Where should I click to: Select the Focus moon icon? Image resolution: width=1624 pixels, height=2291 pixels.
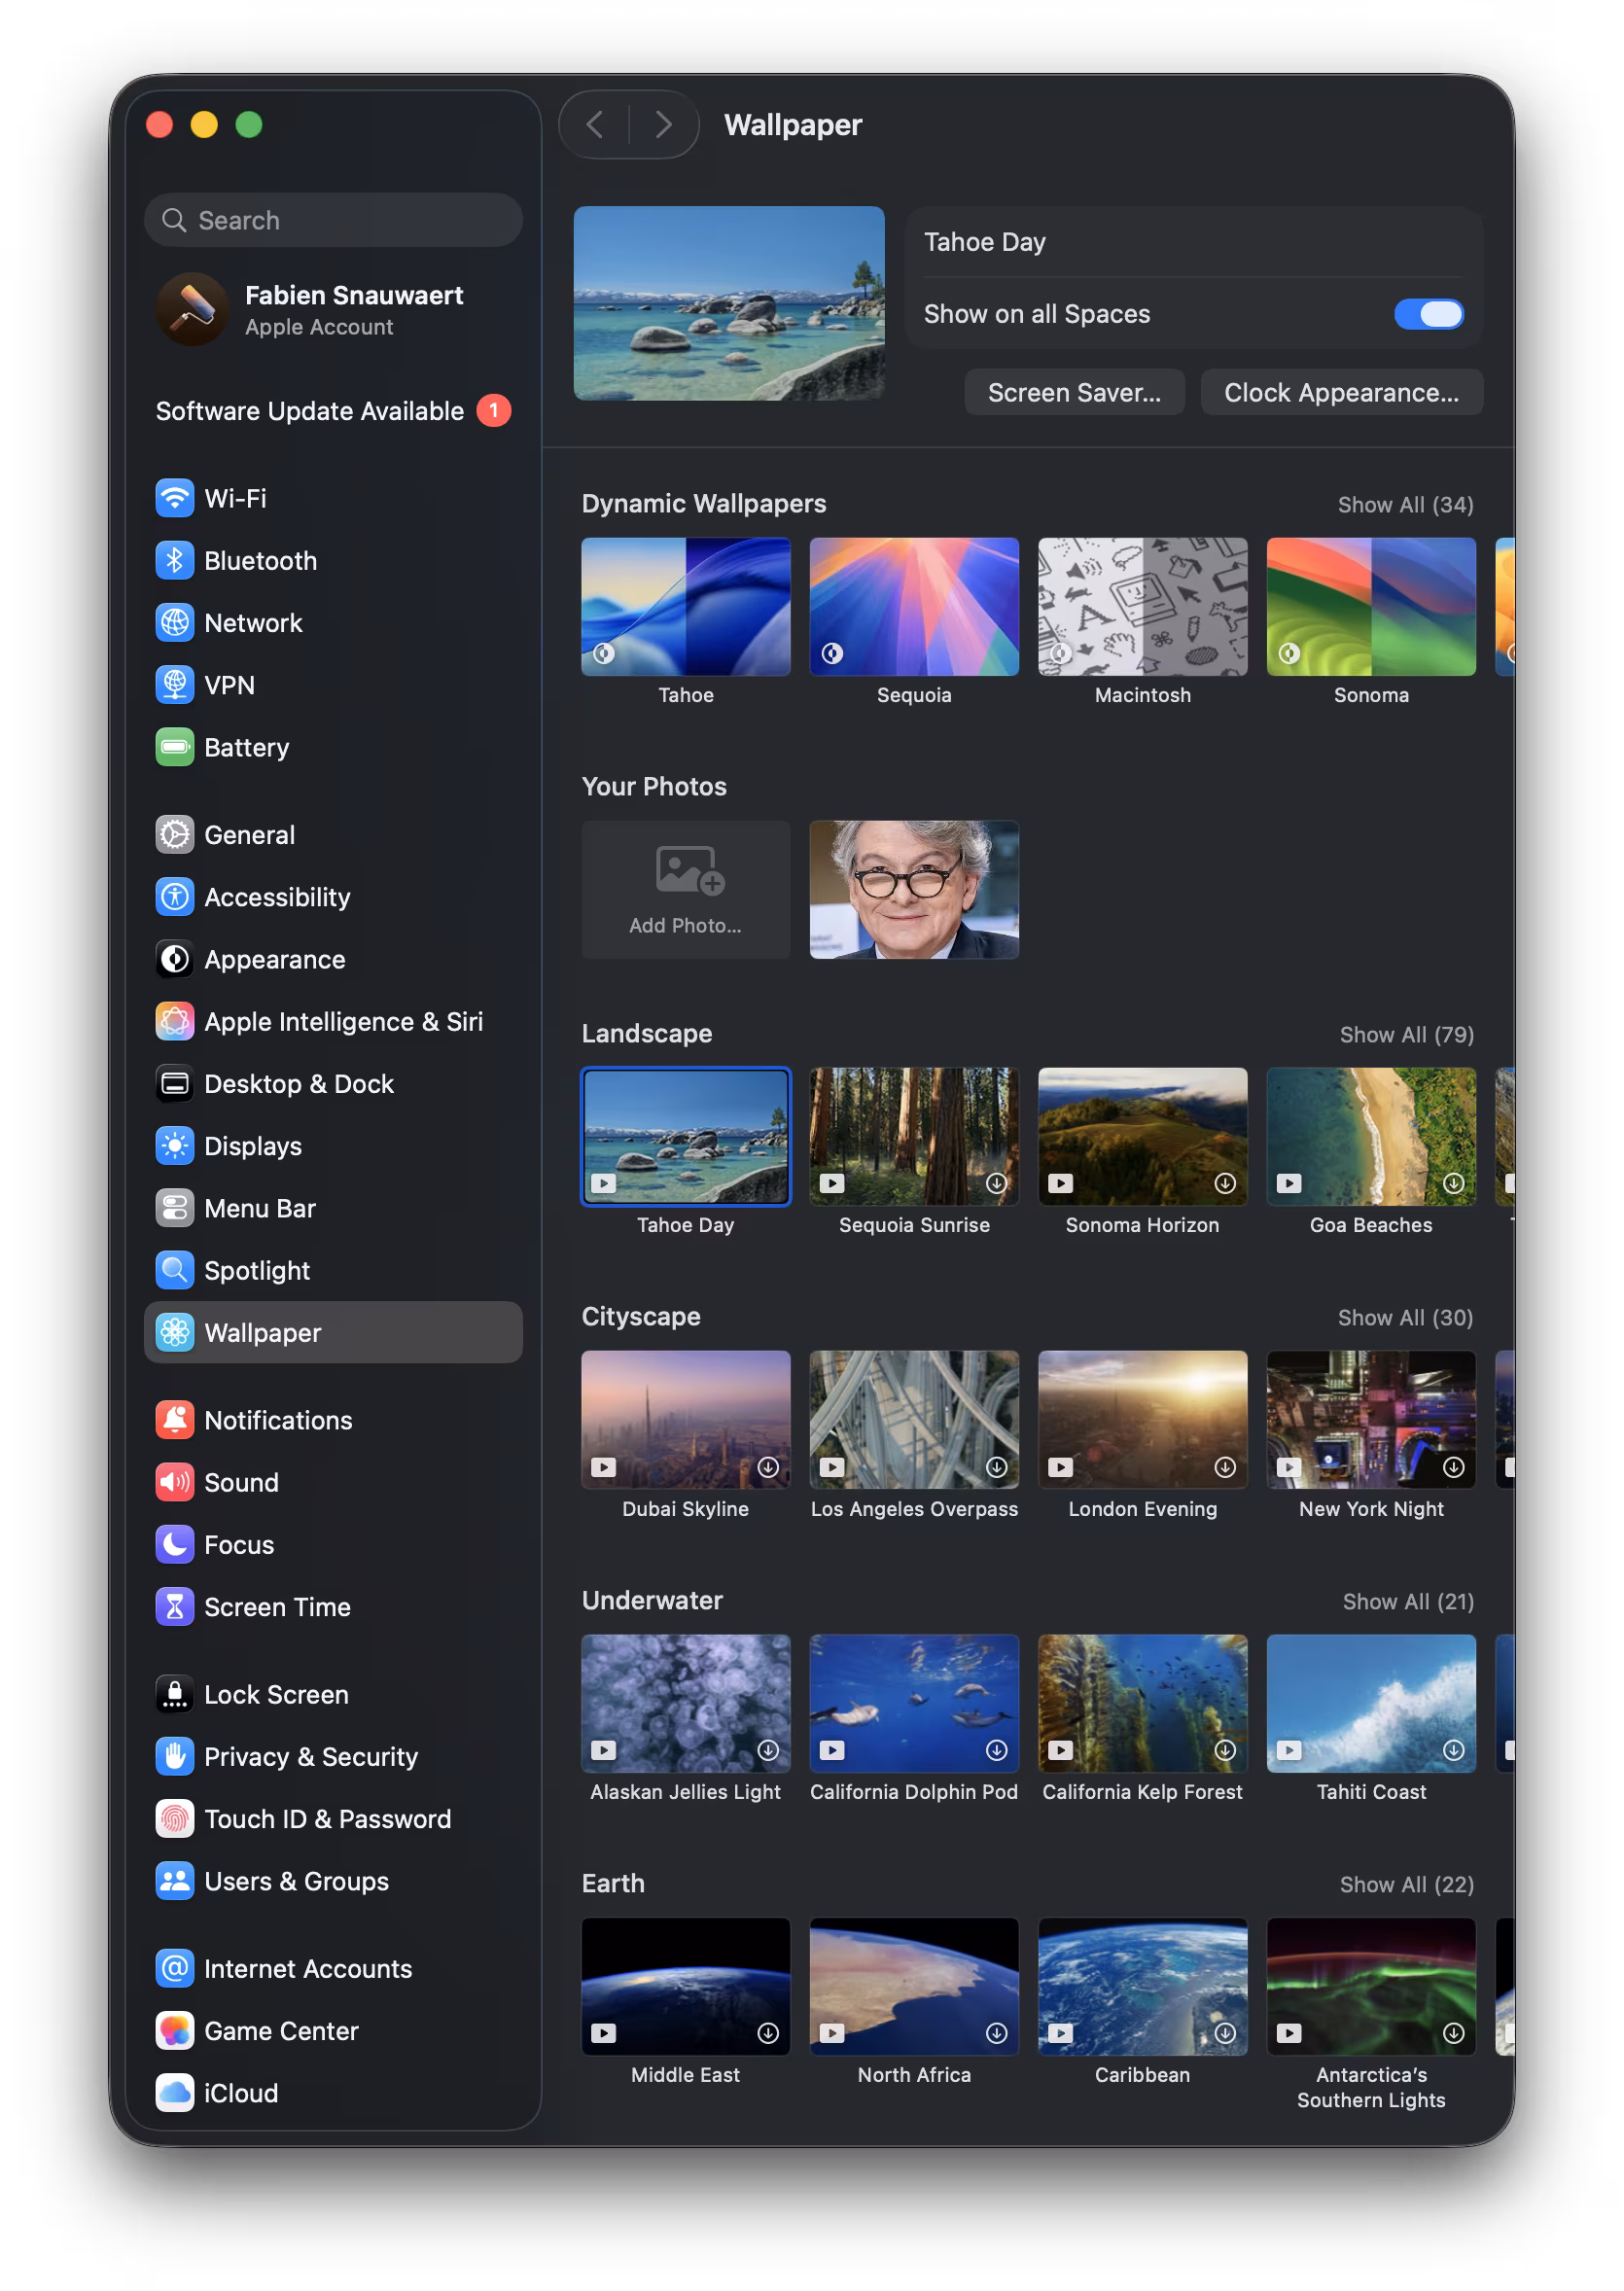(175, 1544)
